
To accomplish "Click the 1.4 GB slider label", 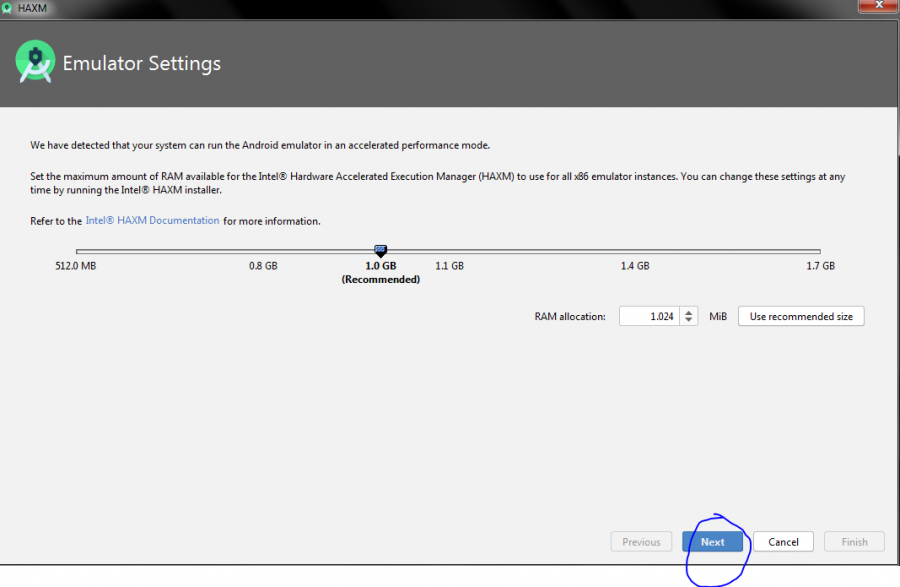I will [635, 266].
